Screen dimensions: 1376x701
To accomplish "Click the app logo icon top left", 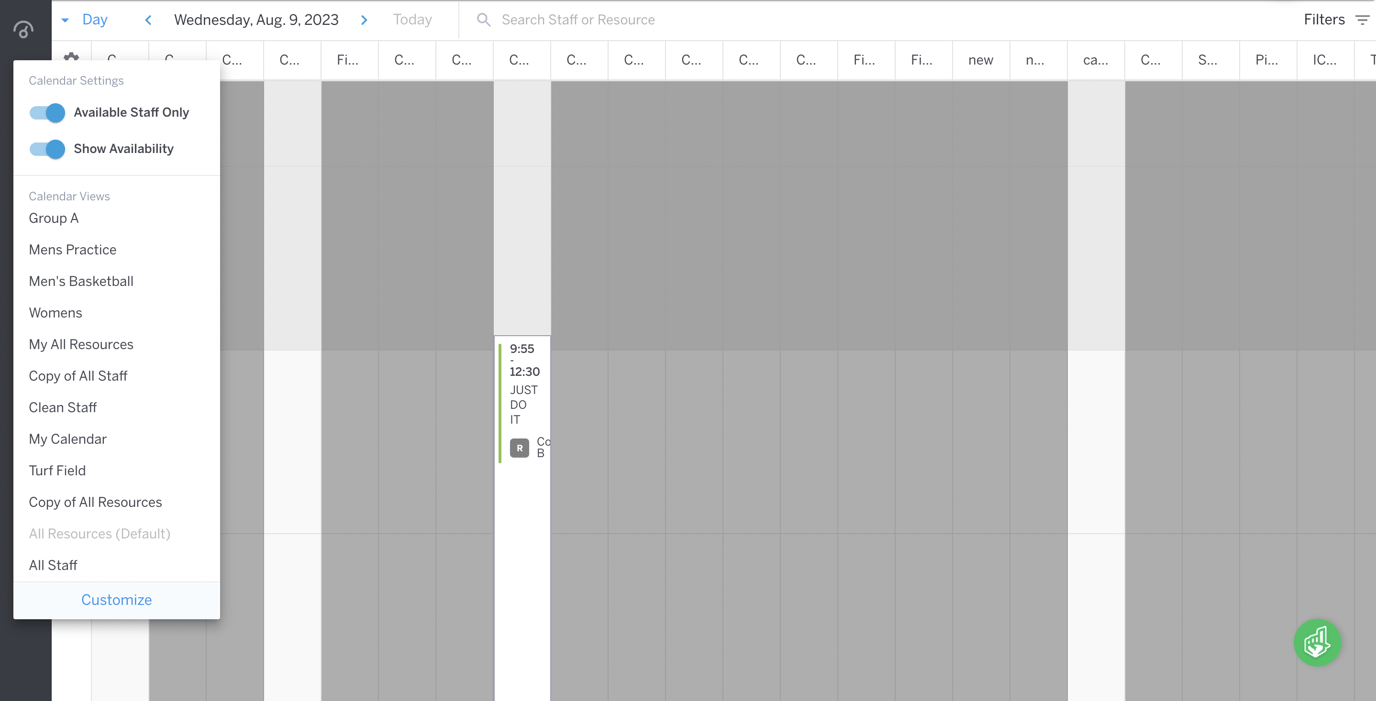I will click(x=24, y=28).
